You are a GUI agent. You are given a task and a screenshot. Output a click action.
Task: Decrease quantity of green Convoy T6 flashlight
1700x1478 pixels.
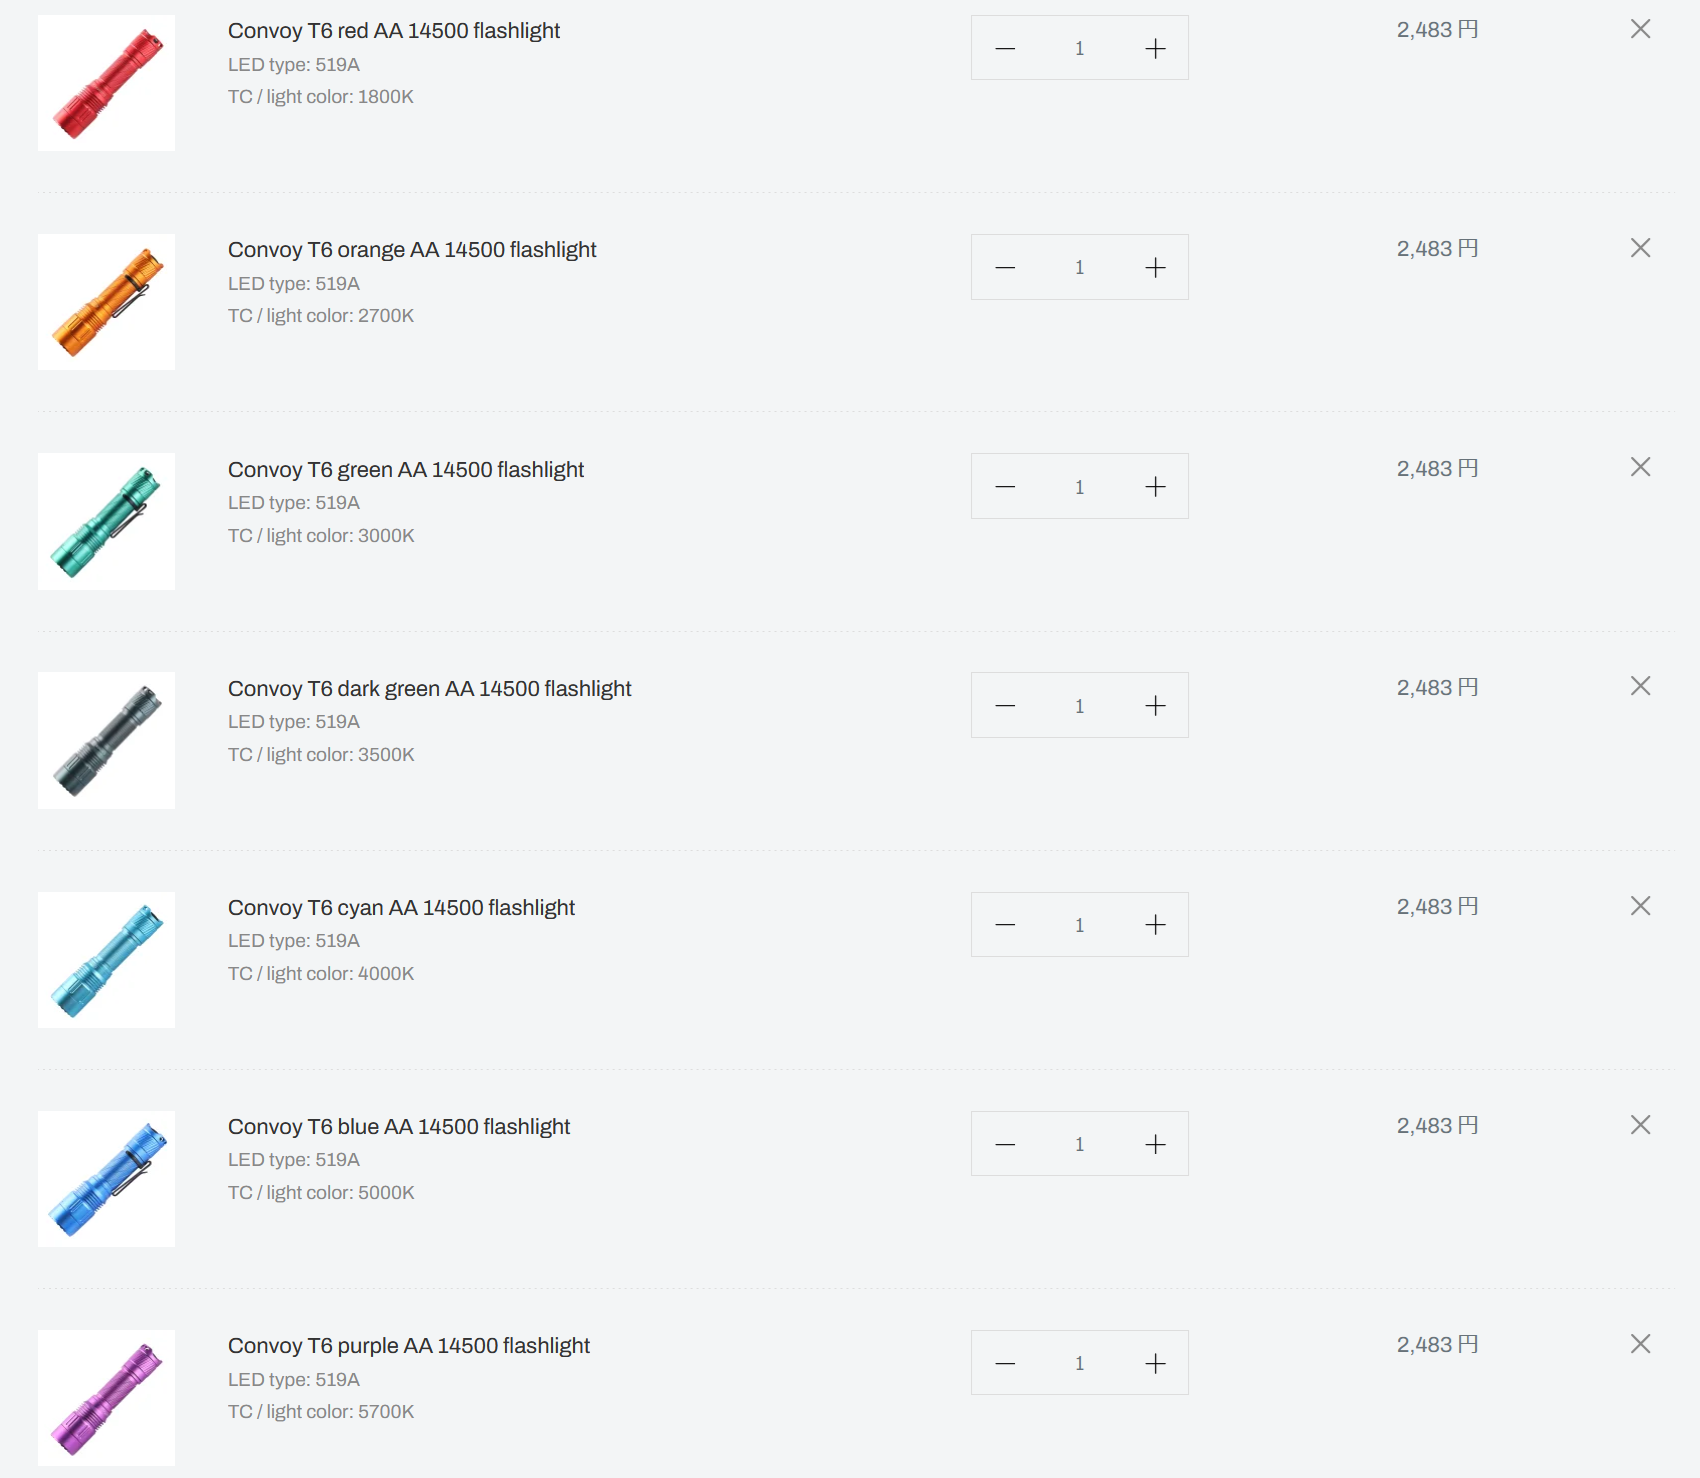(1005, 487)
